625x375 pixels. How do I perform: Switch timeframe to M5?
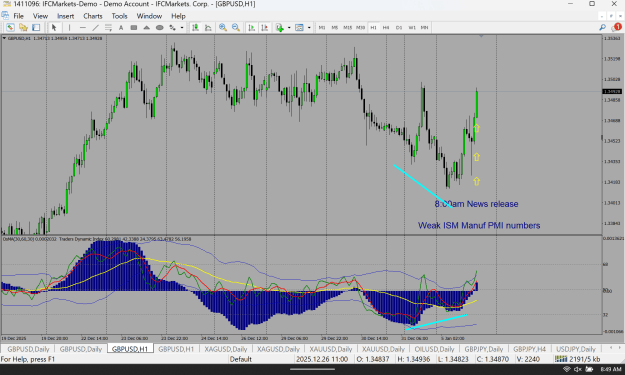click(x=334, y=27)
